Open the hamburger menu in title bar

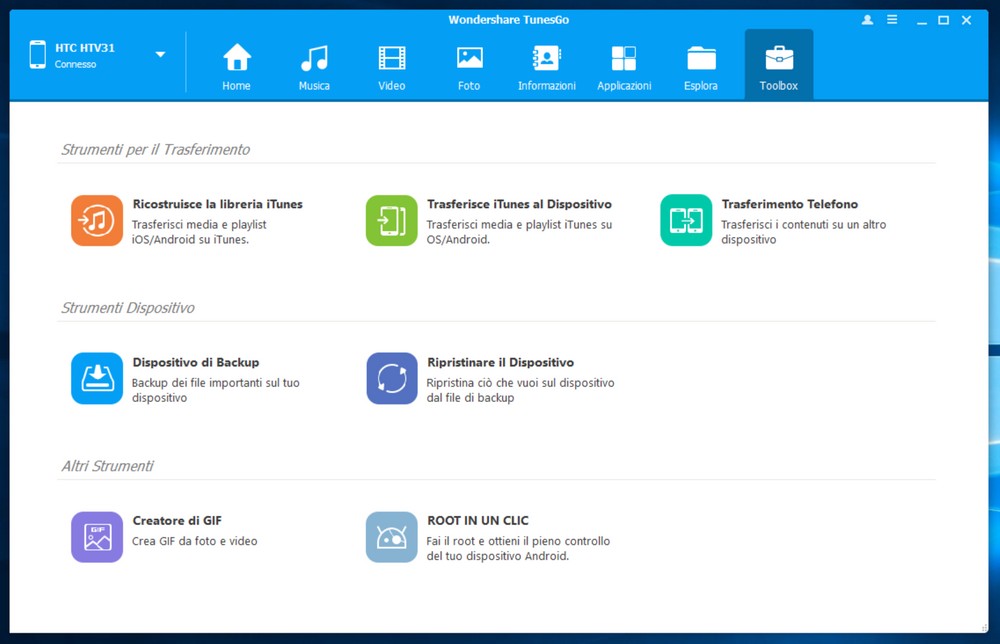pyautogui.click(x=892, y=20)
